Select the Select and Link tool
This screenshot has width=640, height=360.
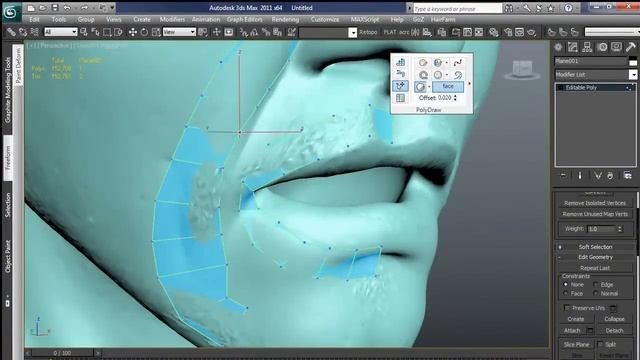coord(11,32)
